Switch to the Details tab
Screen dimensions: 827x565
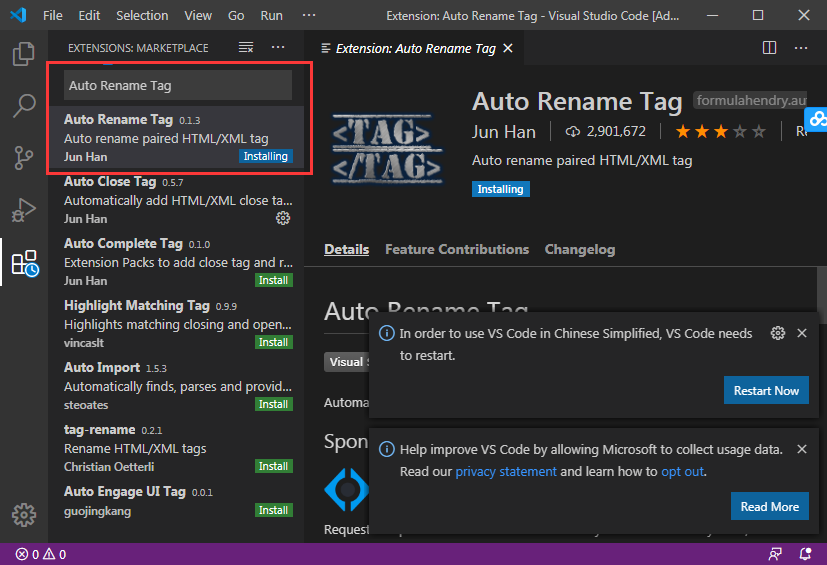347,249
